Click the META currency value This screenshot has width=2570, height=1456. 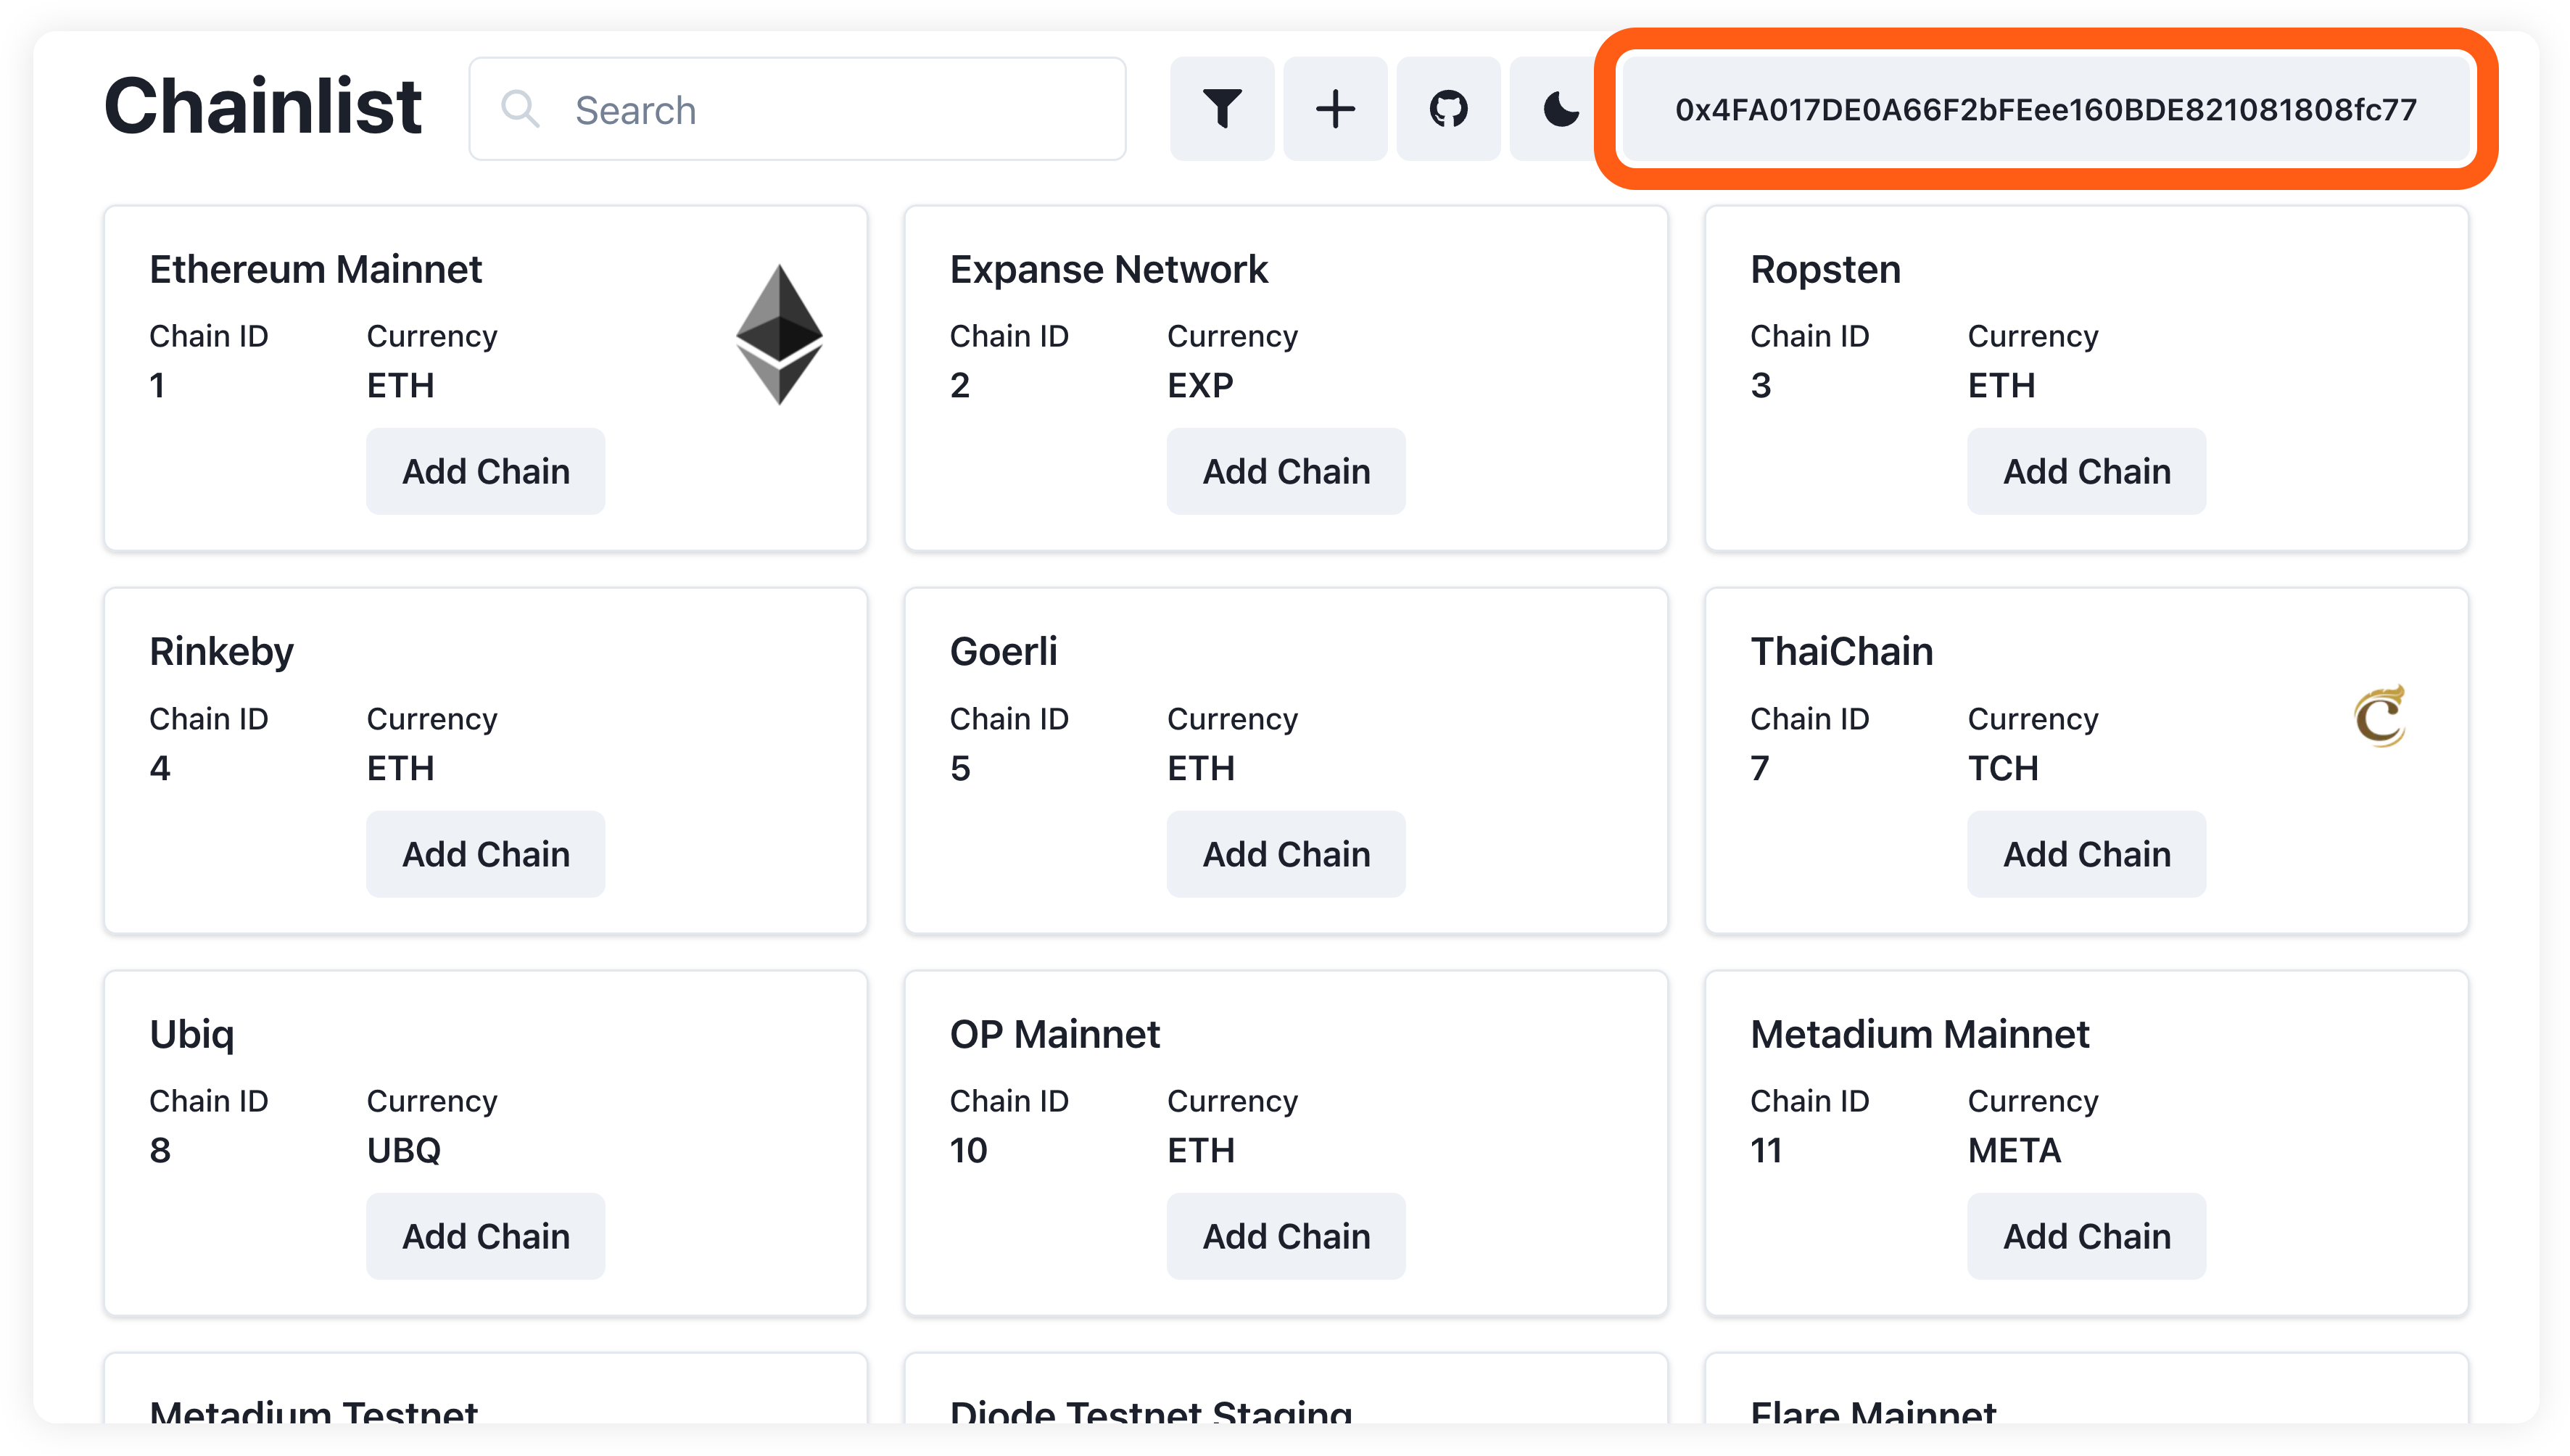pyautogui.click(x=2015, y=1150)
